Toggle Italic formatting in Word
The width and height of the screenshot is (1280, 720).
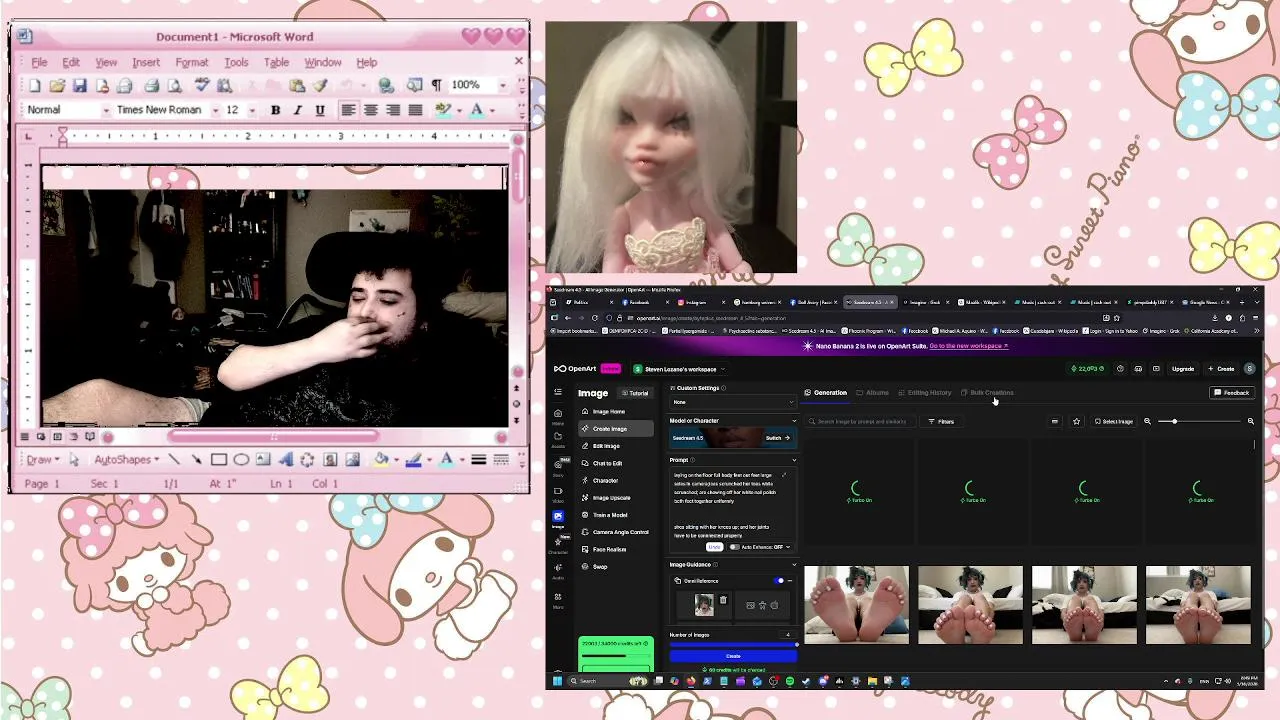click(297, 110)
